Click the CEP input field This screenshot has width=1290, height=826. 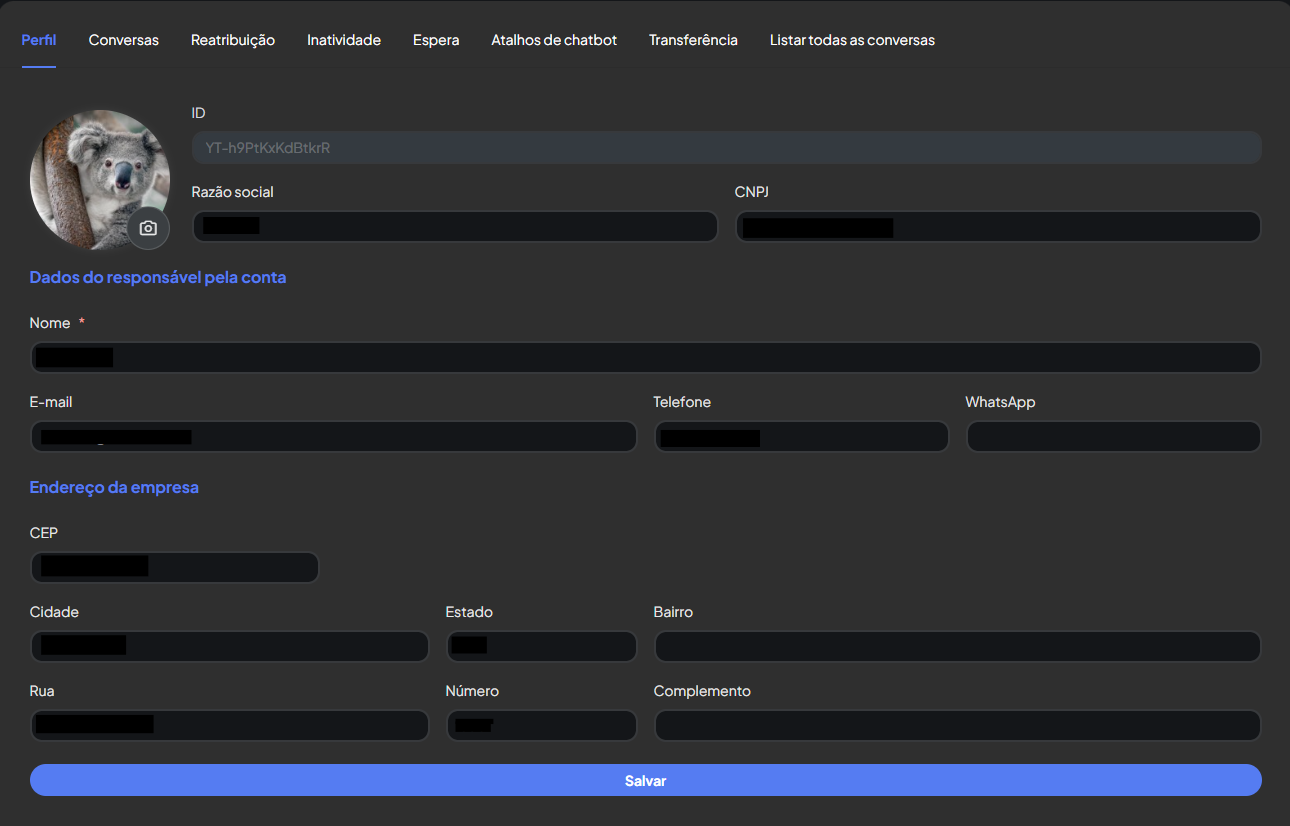174,567
